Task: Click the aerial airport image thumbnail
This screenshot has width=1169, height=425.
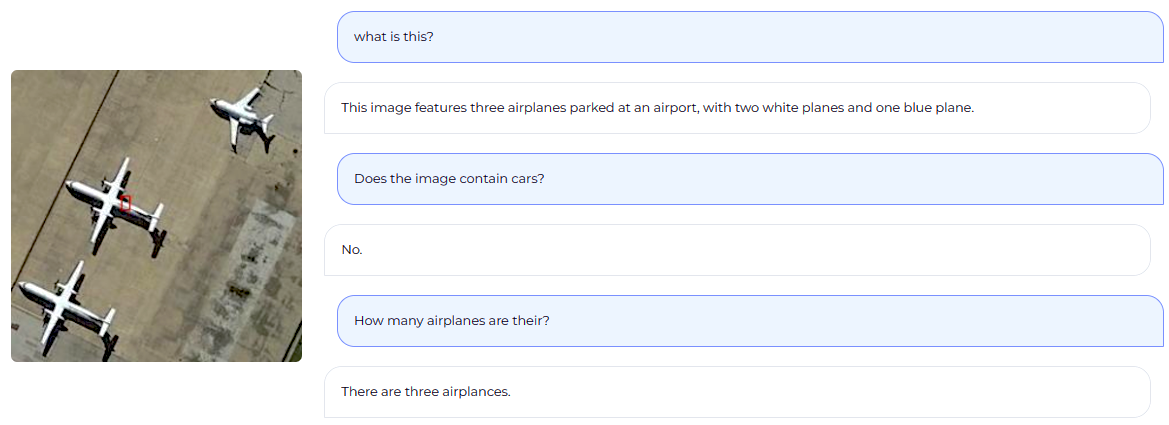Action: click(x=156, y=216)
